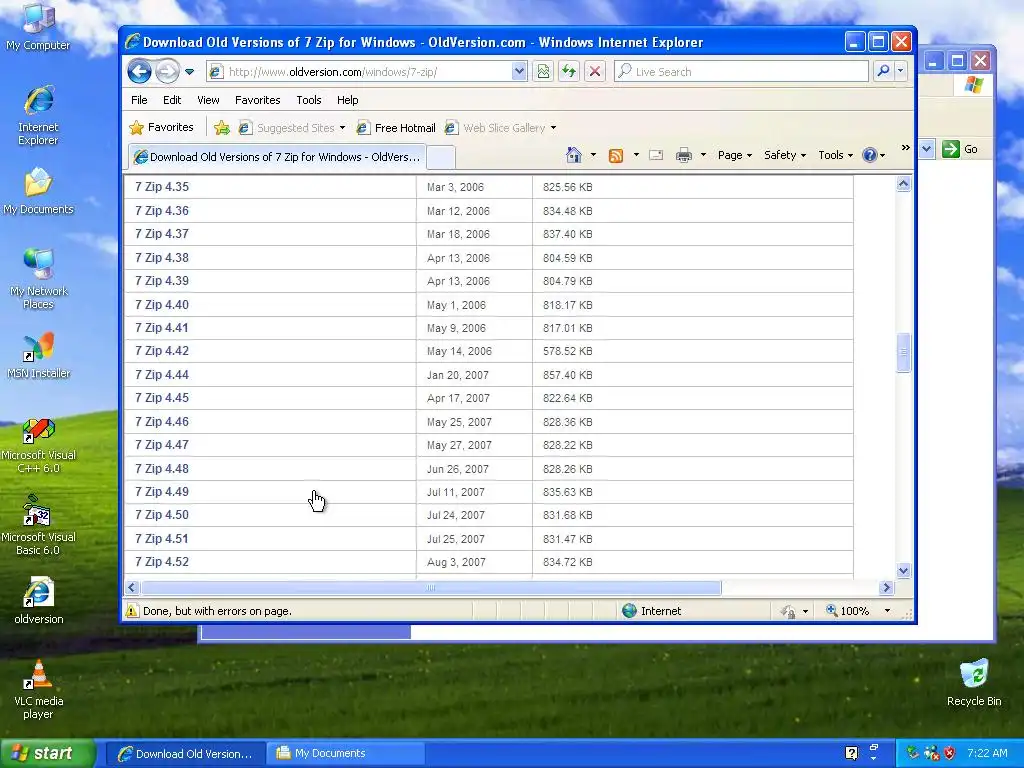Click the vertical scrollbar down arrow
The height and width of the screenshot is (768, 1024).
click(903, 571)
